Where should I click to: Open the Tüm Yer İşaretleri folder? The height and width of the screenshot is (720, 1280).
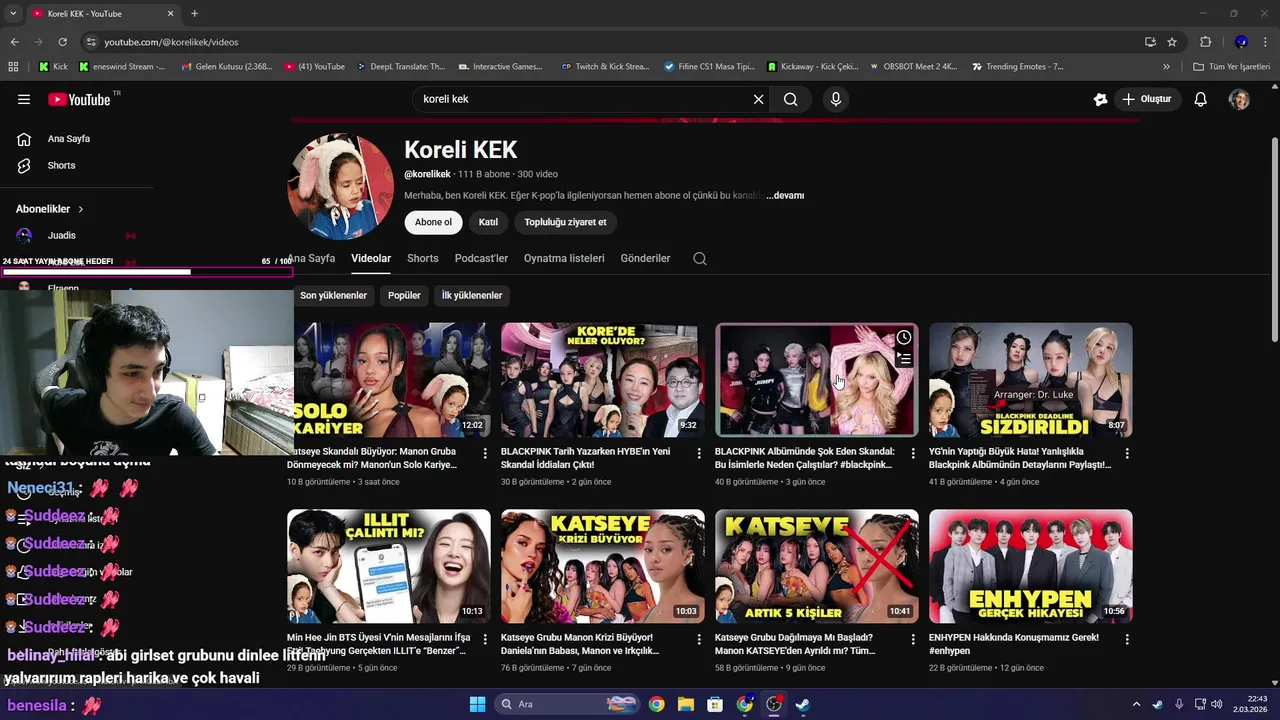click(x=1231, y=67)
